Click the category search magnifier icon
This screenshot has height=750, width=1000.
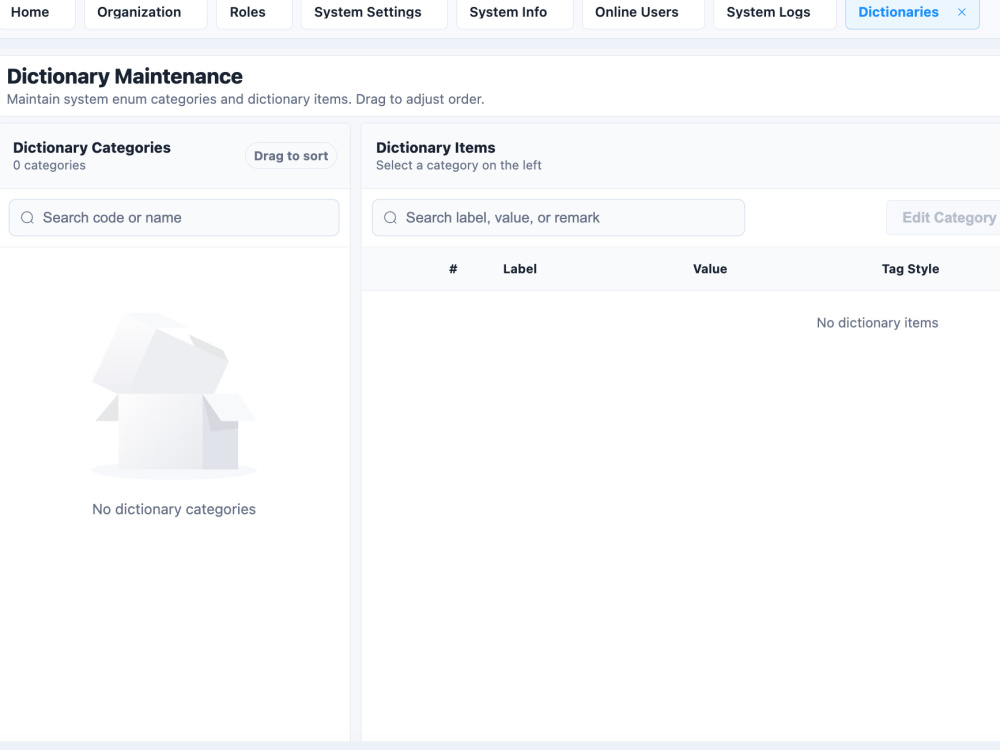coord(27,217)
